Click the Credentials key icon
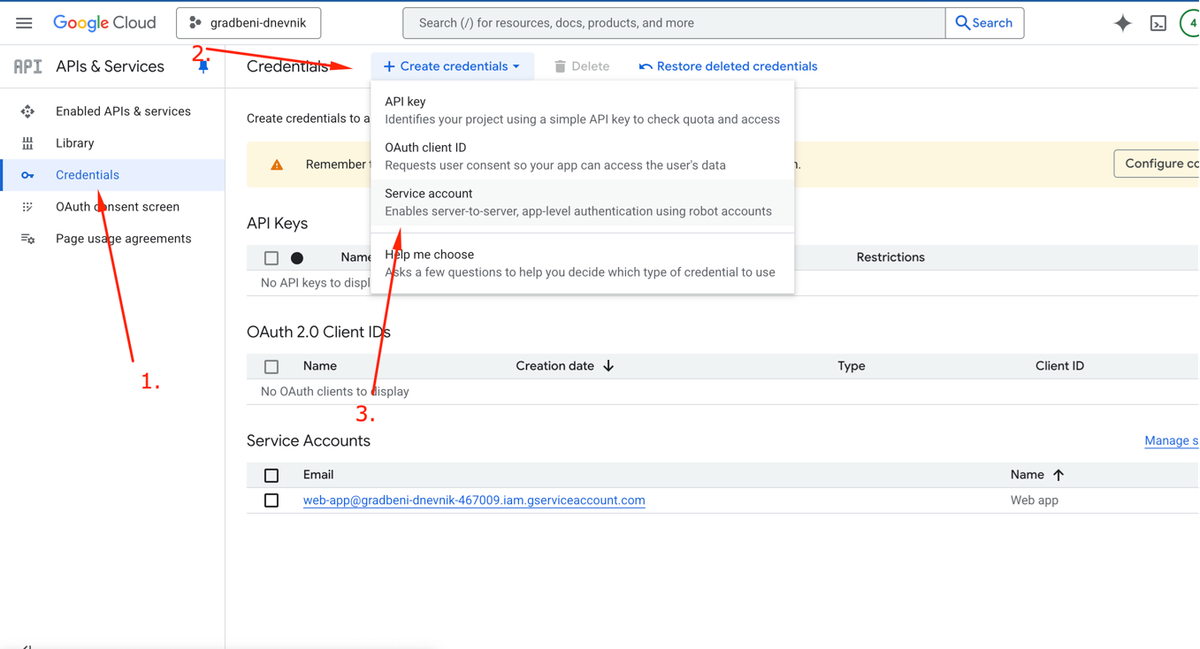 (x=28, y=175)
